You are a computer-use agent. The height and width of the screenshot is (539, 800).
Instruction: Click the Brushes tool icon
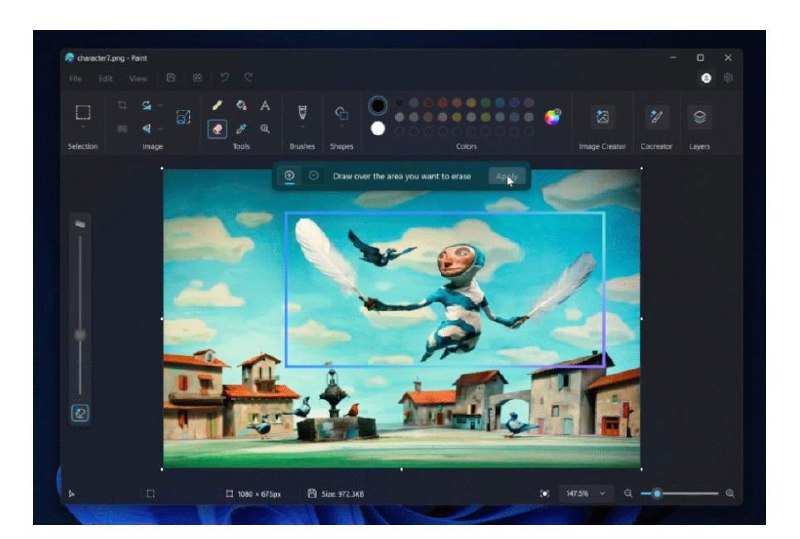click(302, 112)
